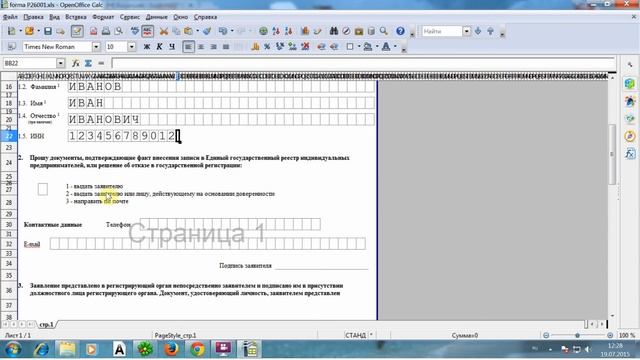Run the Spelling check icon
This screenshot has width=640, height=360.
(x=135, y=31)
